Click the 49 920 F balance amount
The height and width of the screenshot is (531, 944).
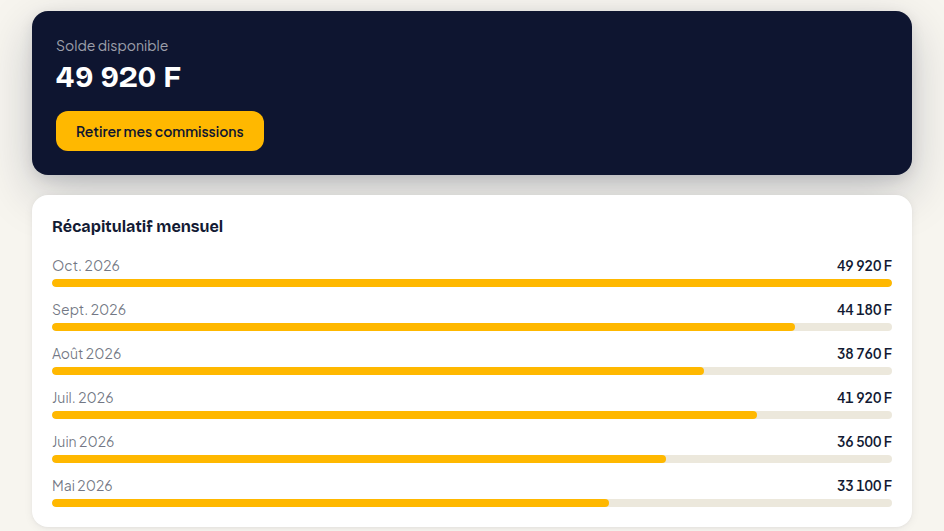[x=118, y=77]
